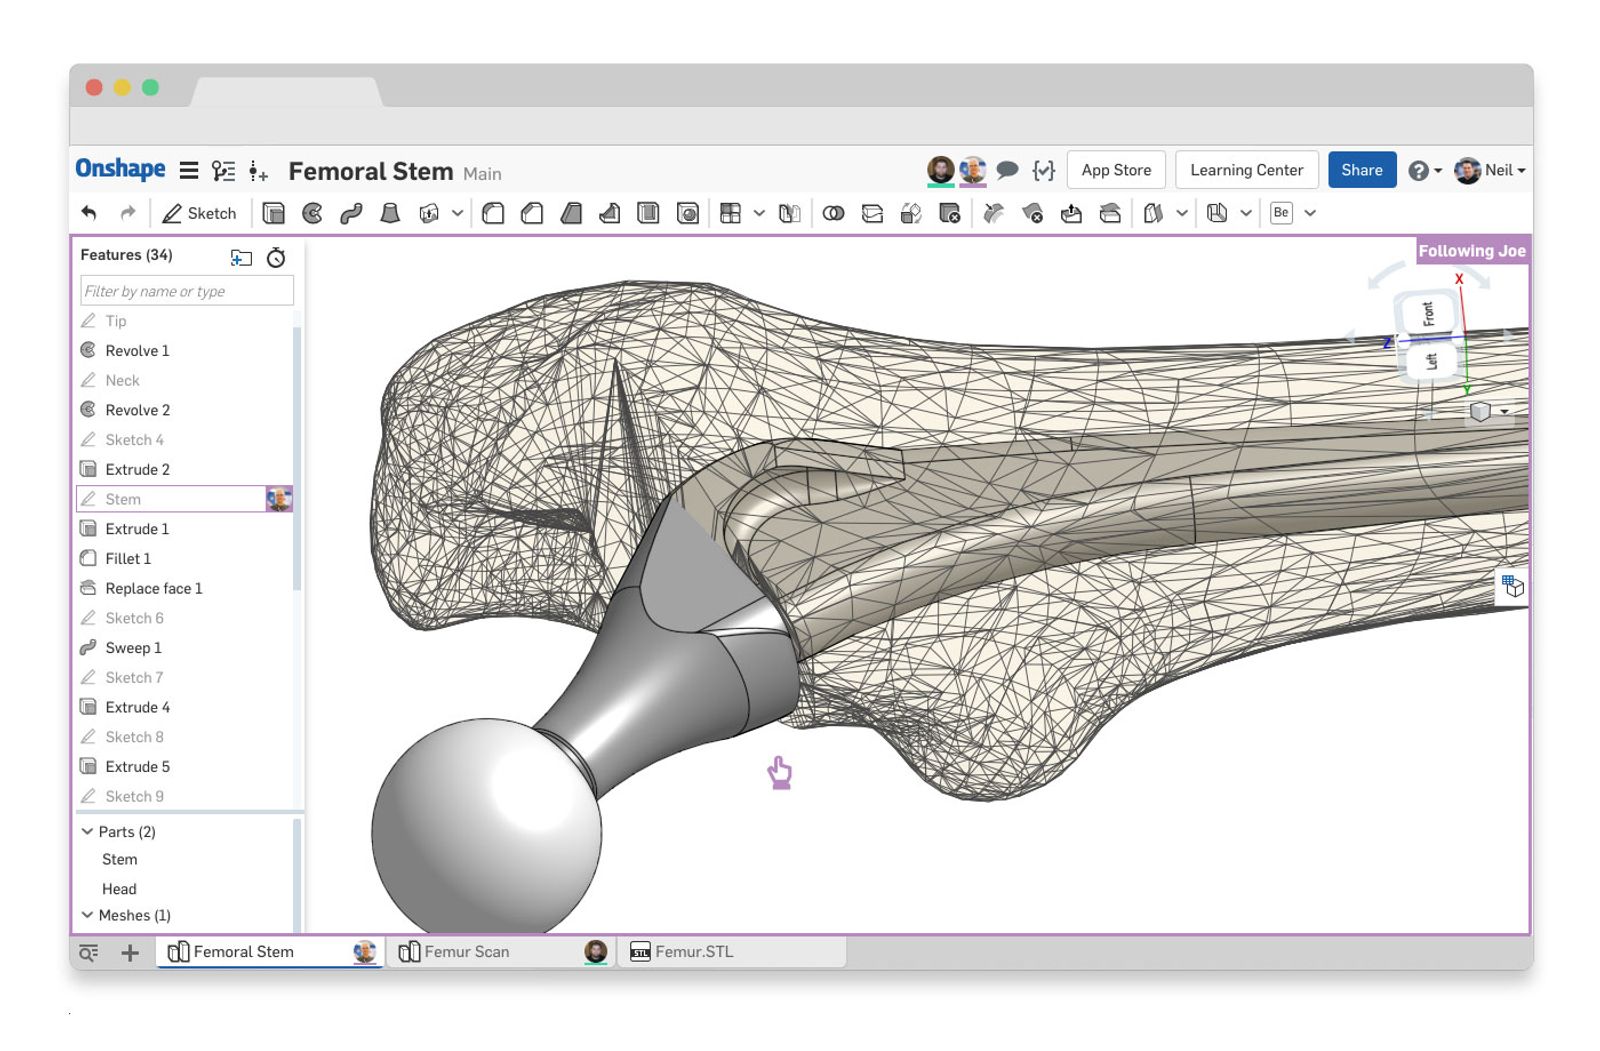Screen dimensions: 1600x1051
Task: Open the comments speech bubble
Action: (x=1007, y=170)
